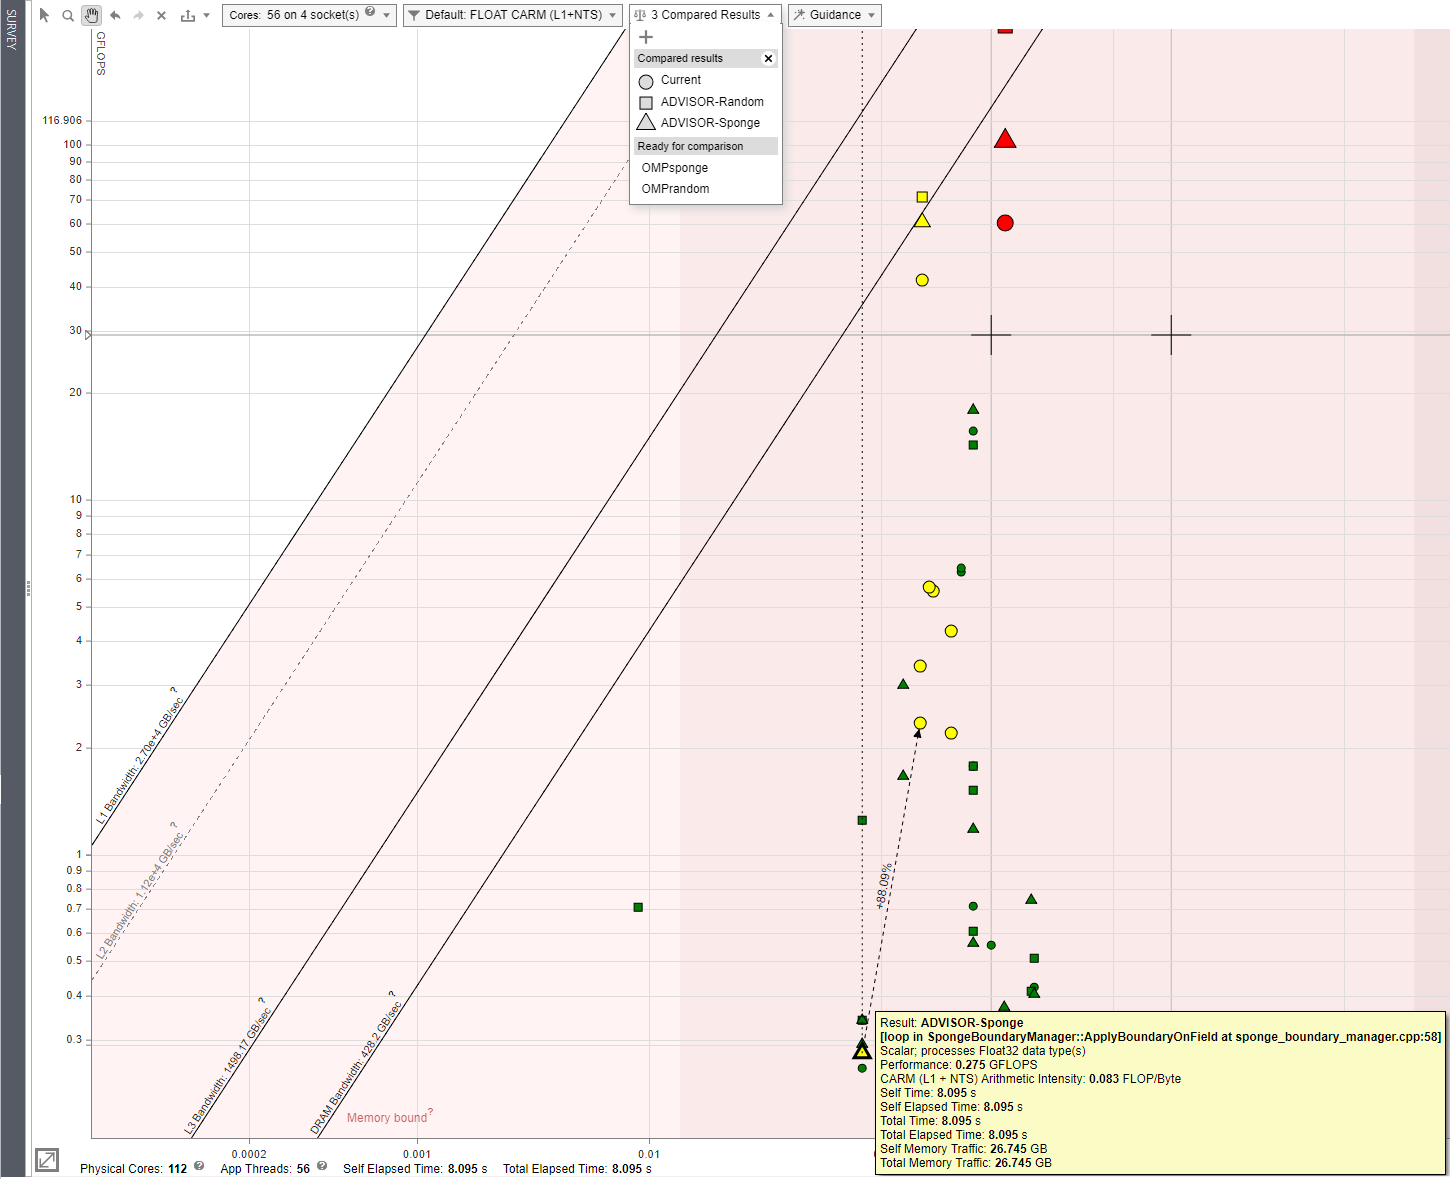The width and height of the screenshot is (1450, 1179).
Task: Click the Self Elapsed Time: 8.095 s status
Action: click(415, 1168)
